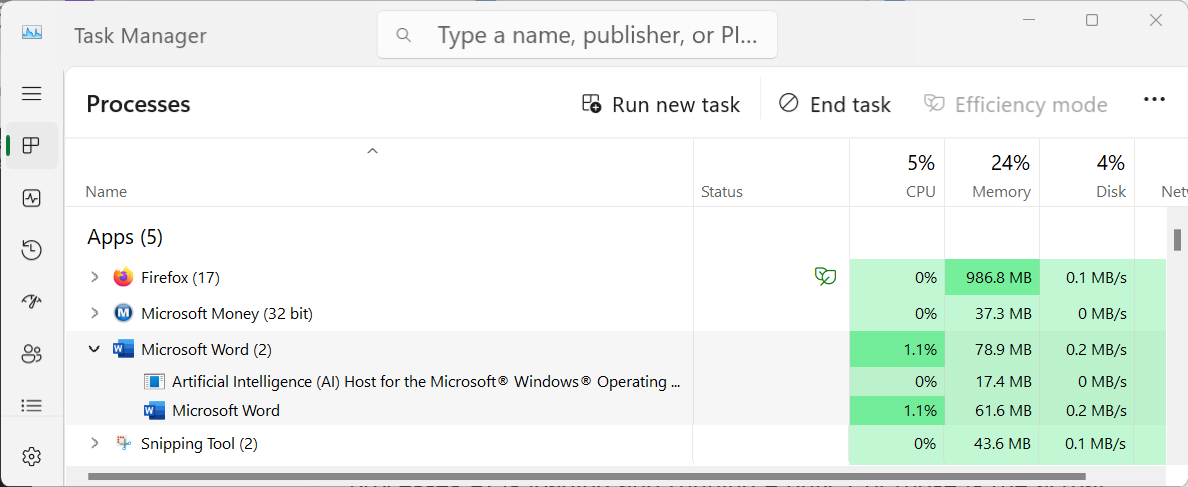This screenshot has height=487, width=1188.
Task: Click the Task Manager app icon in title bar
Action: tap(32, 33)
